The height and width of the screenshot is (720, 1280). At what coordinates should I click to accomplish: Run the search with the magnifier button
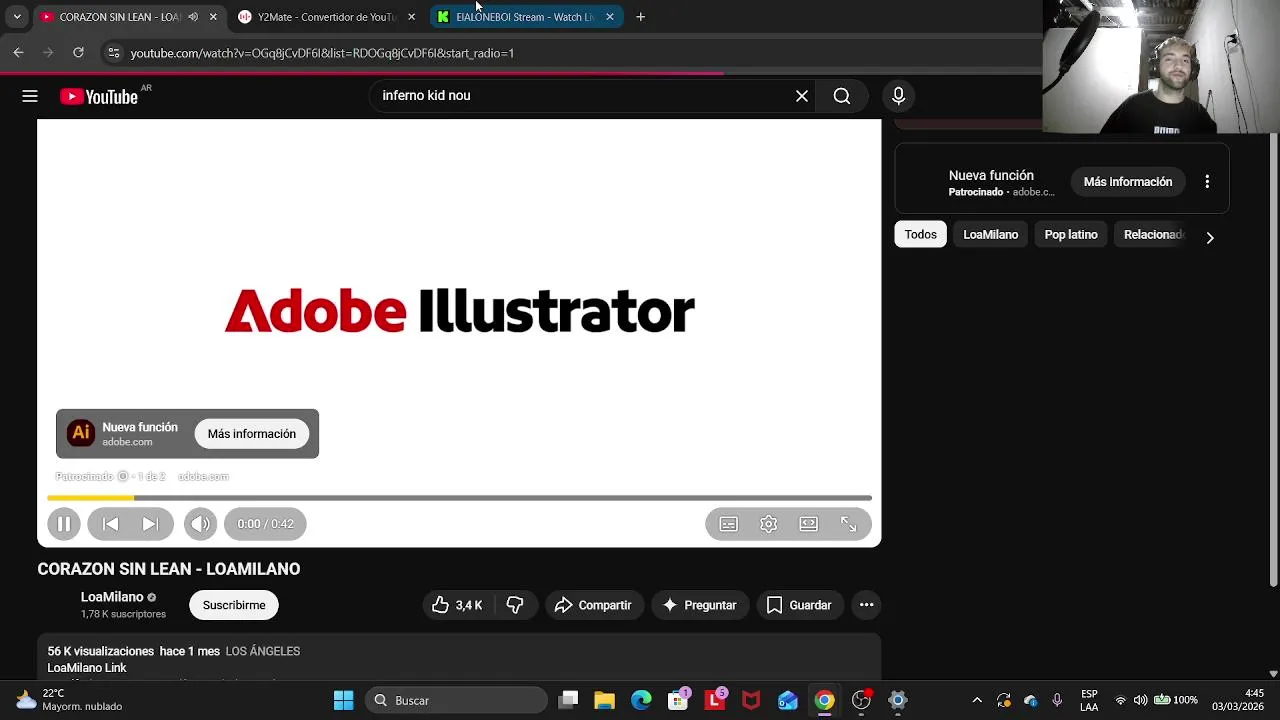[x=842, y=96]
